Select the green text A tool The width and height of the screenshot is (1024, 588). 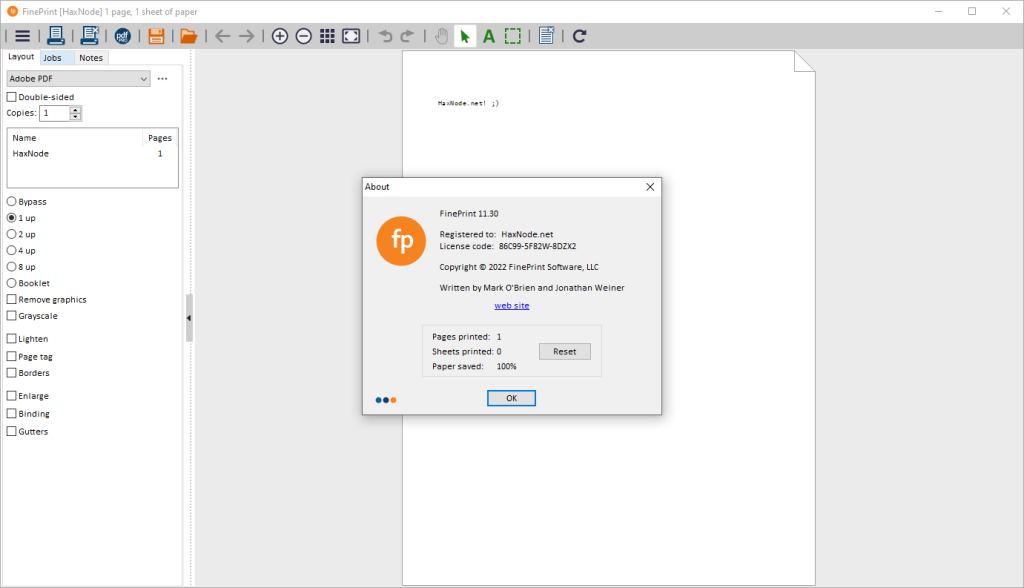pyautogui.click(x=488, y=37)
